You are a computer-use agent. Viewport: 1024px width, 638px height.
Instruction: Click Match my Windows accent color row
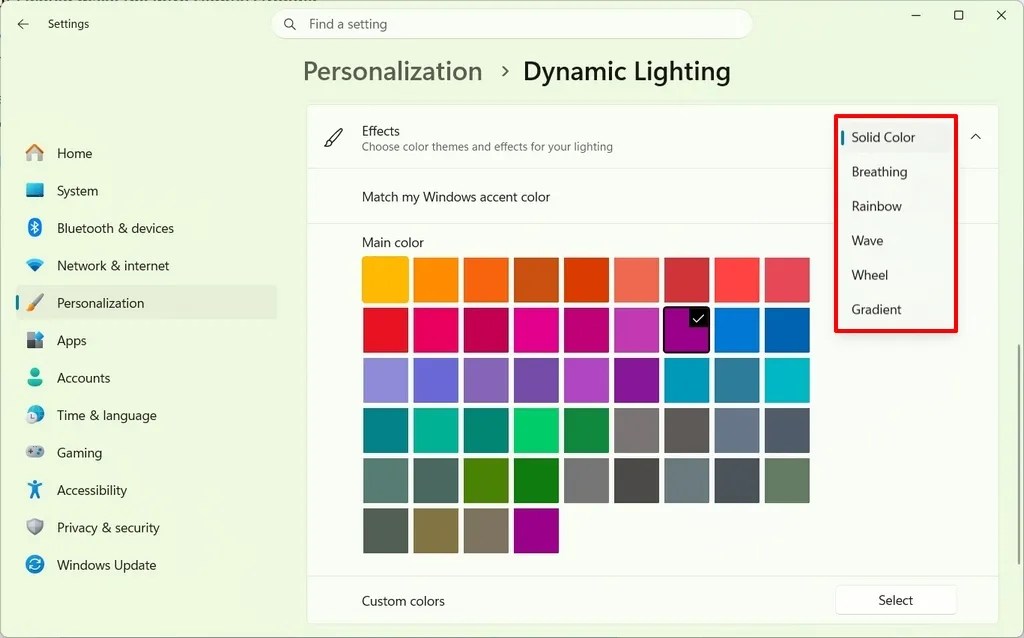pyautogui.click(x=652, y=197)
